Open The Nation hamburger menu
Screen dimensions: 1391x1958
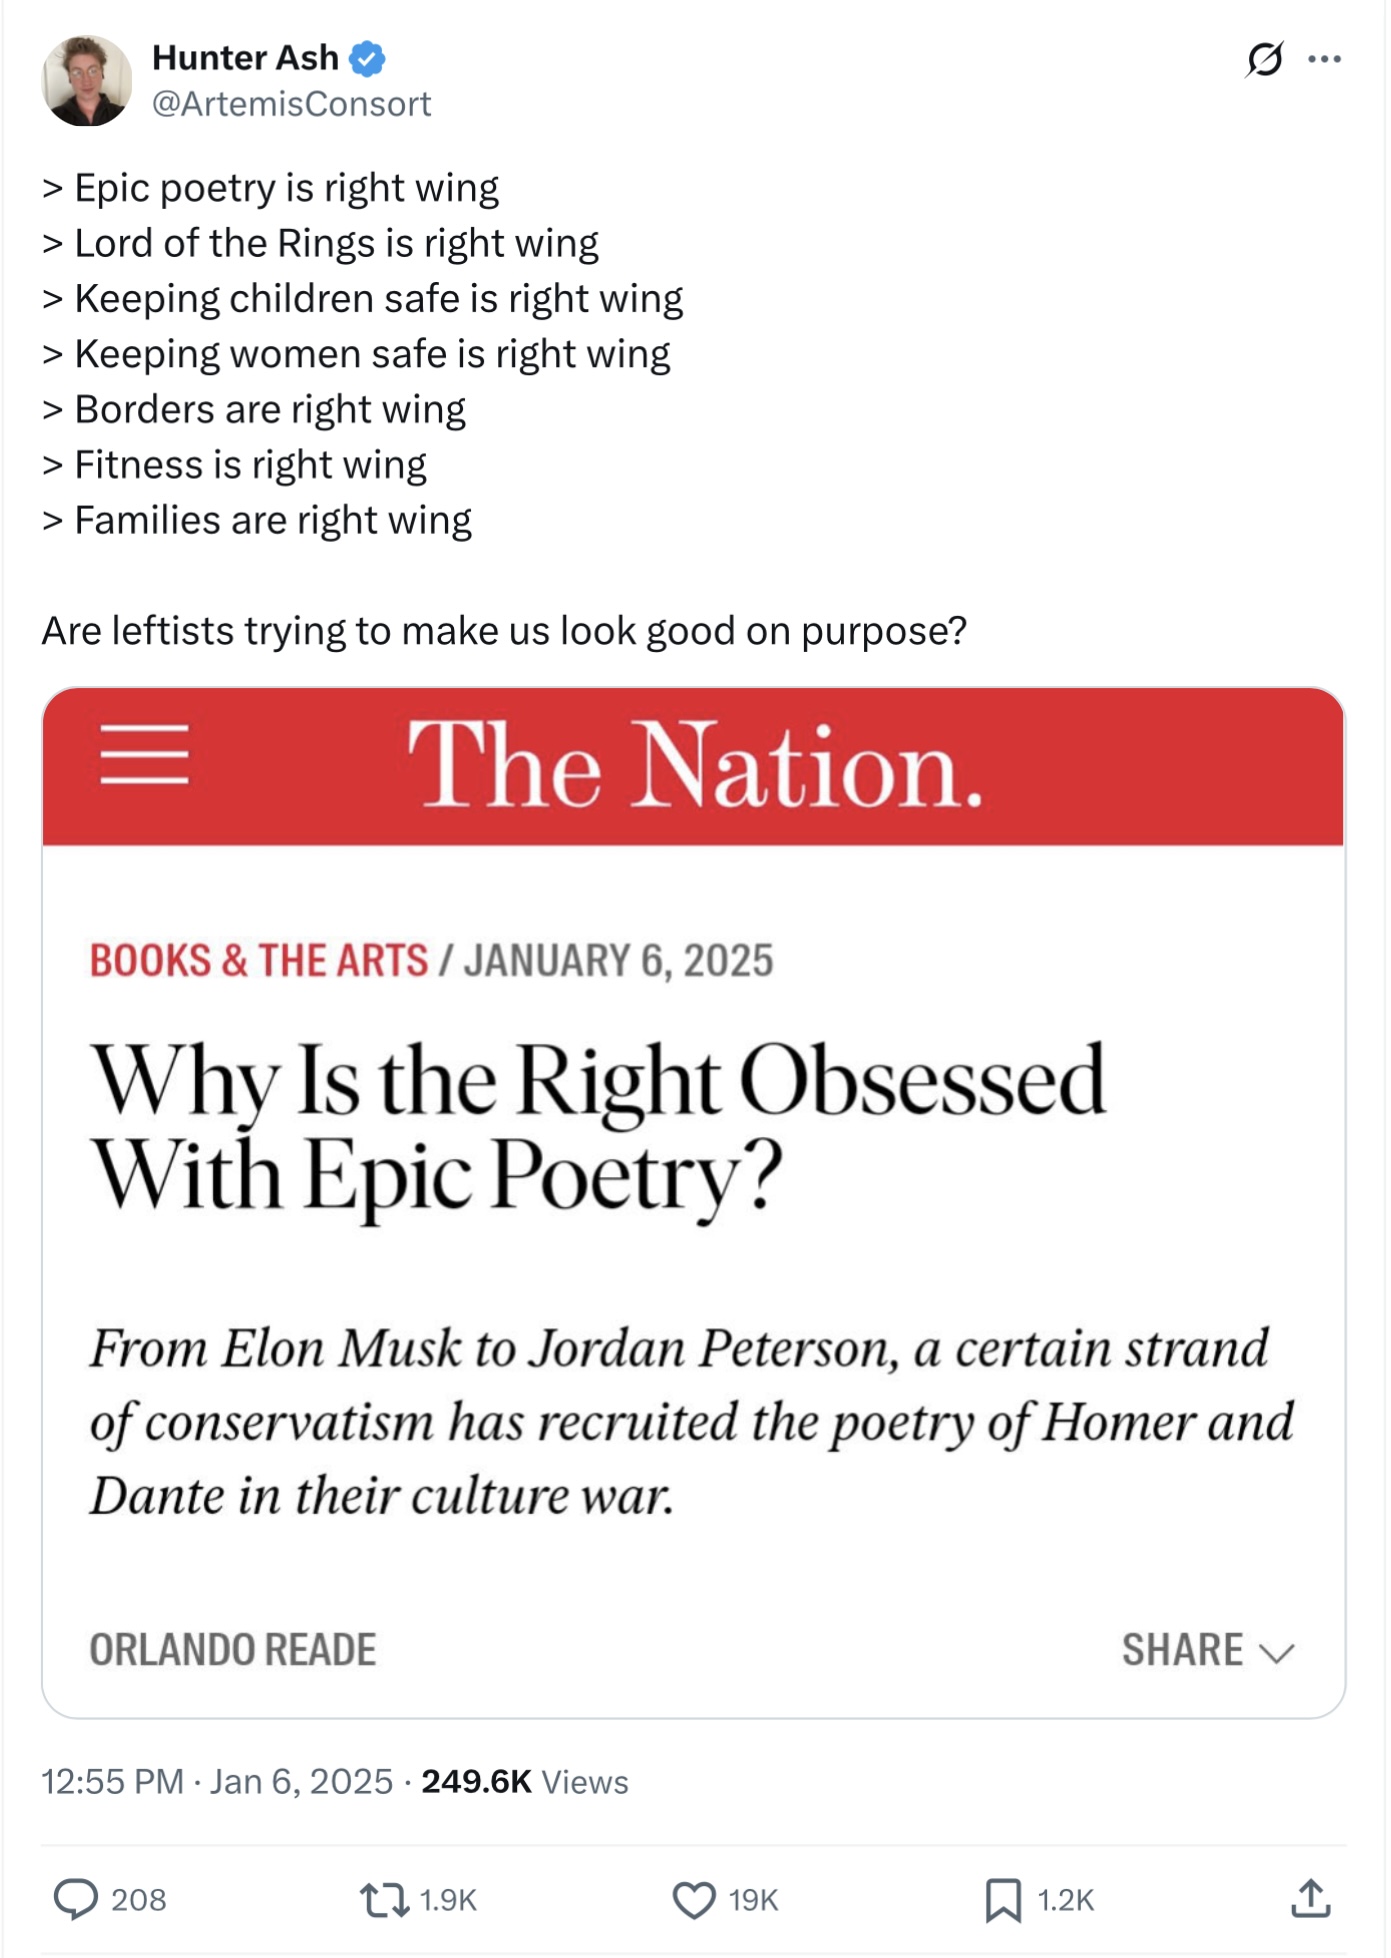click(x=144, y=754)
